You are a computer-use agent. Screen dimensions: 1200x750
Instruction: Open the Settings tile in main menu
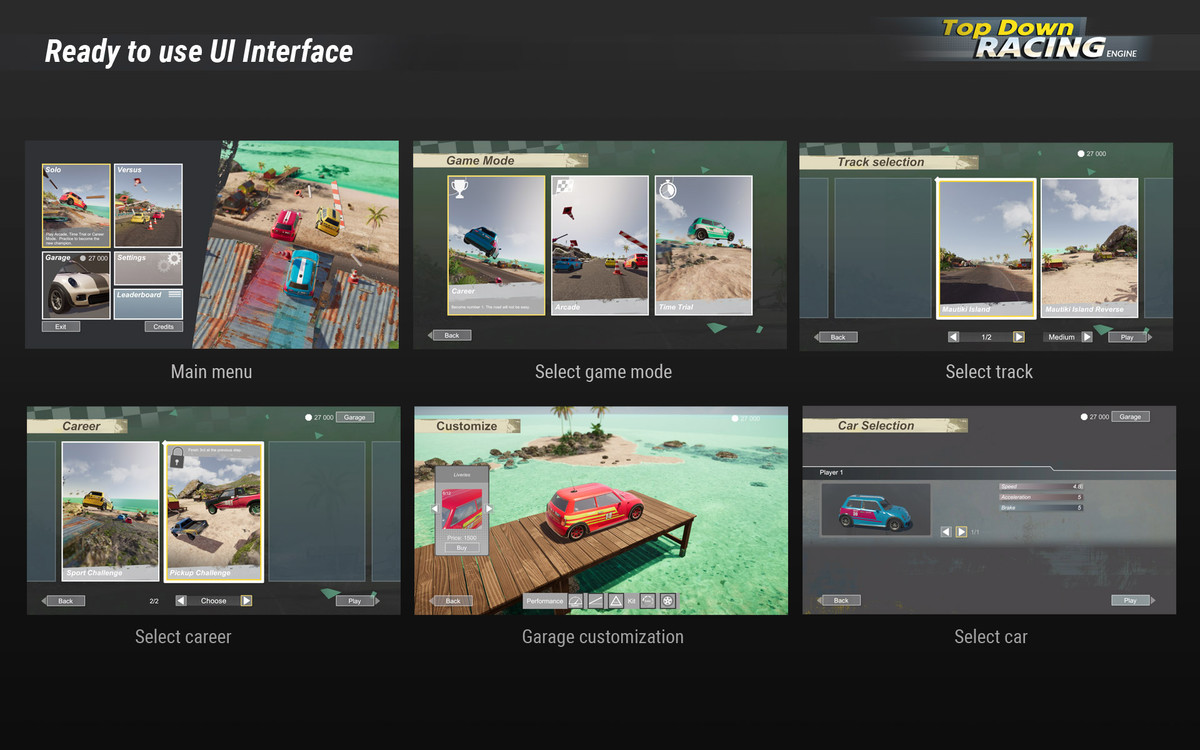pos(148,268)
